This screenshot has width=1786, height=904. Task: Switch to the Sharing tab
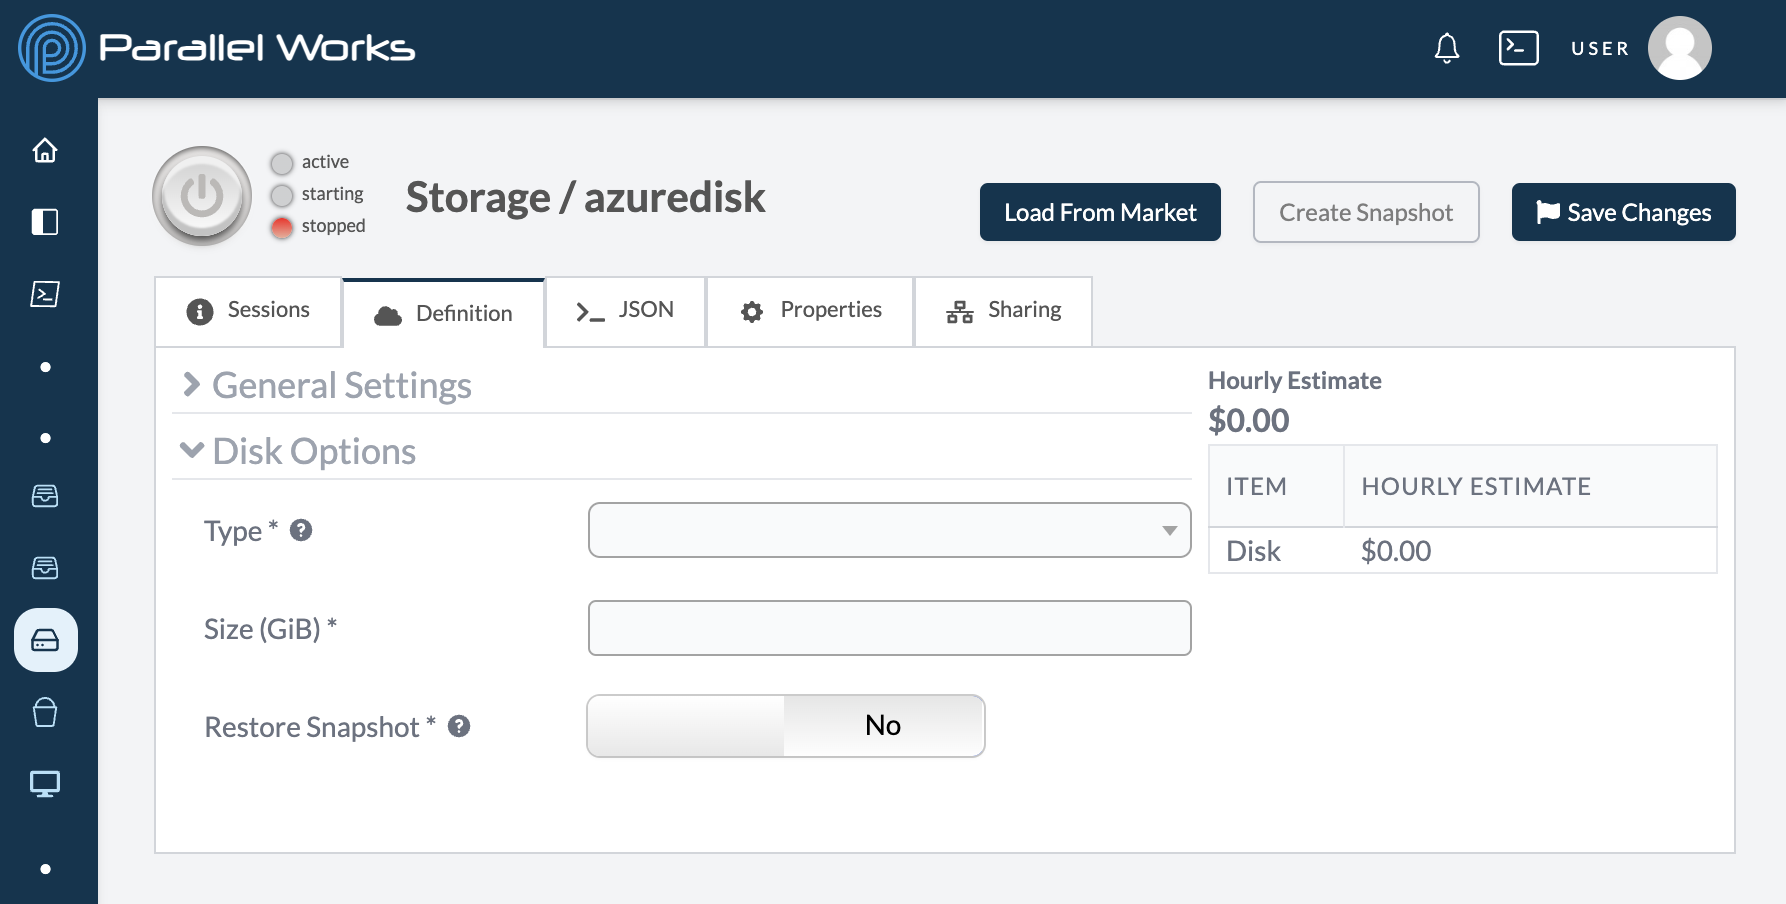[x=1004, y=311]
